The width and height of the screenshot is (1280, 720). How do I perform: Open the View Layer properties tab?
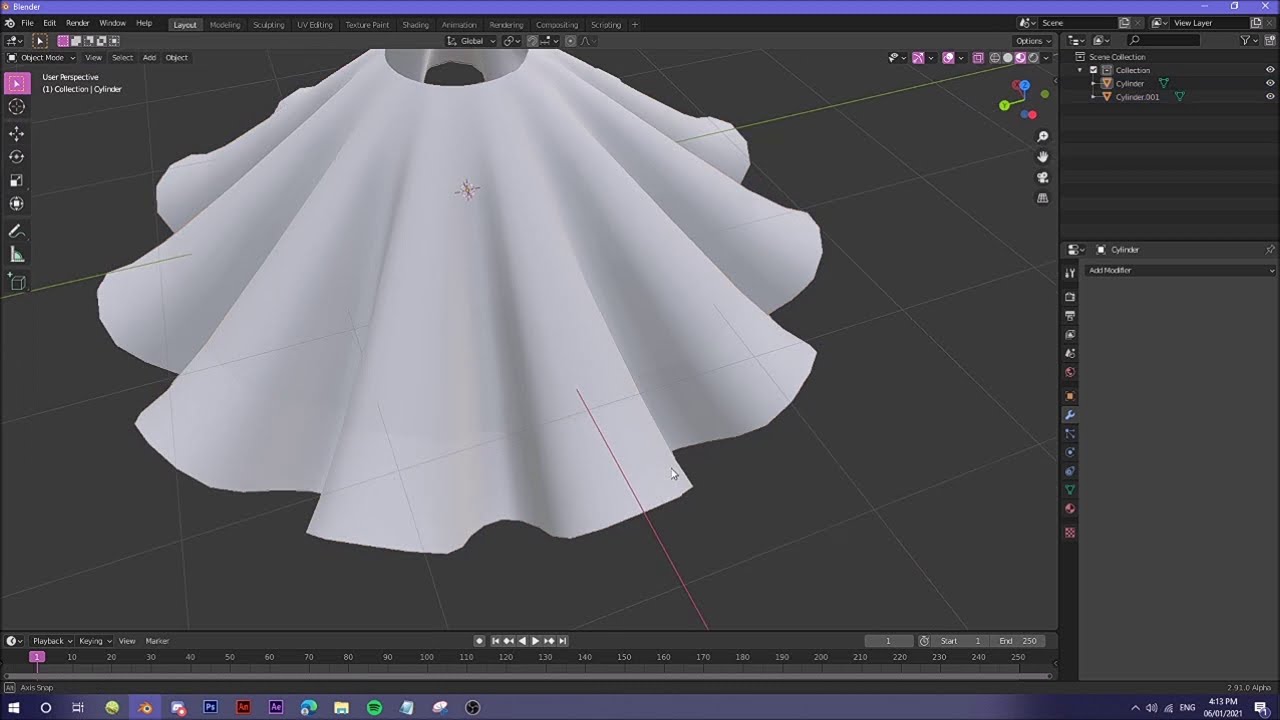[x=1070, y=335]
